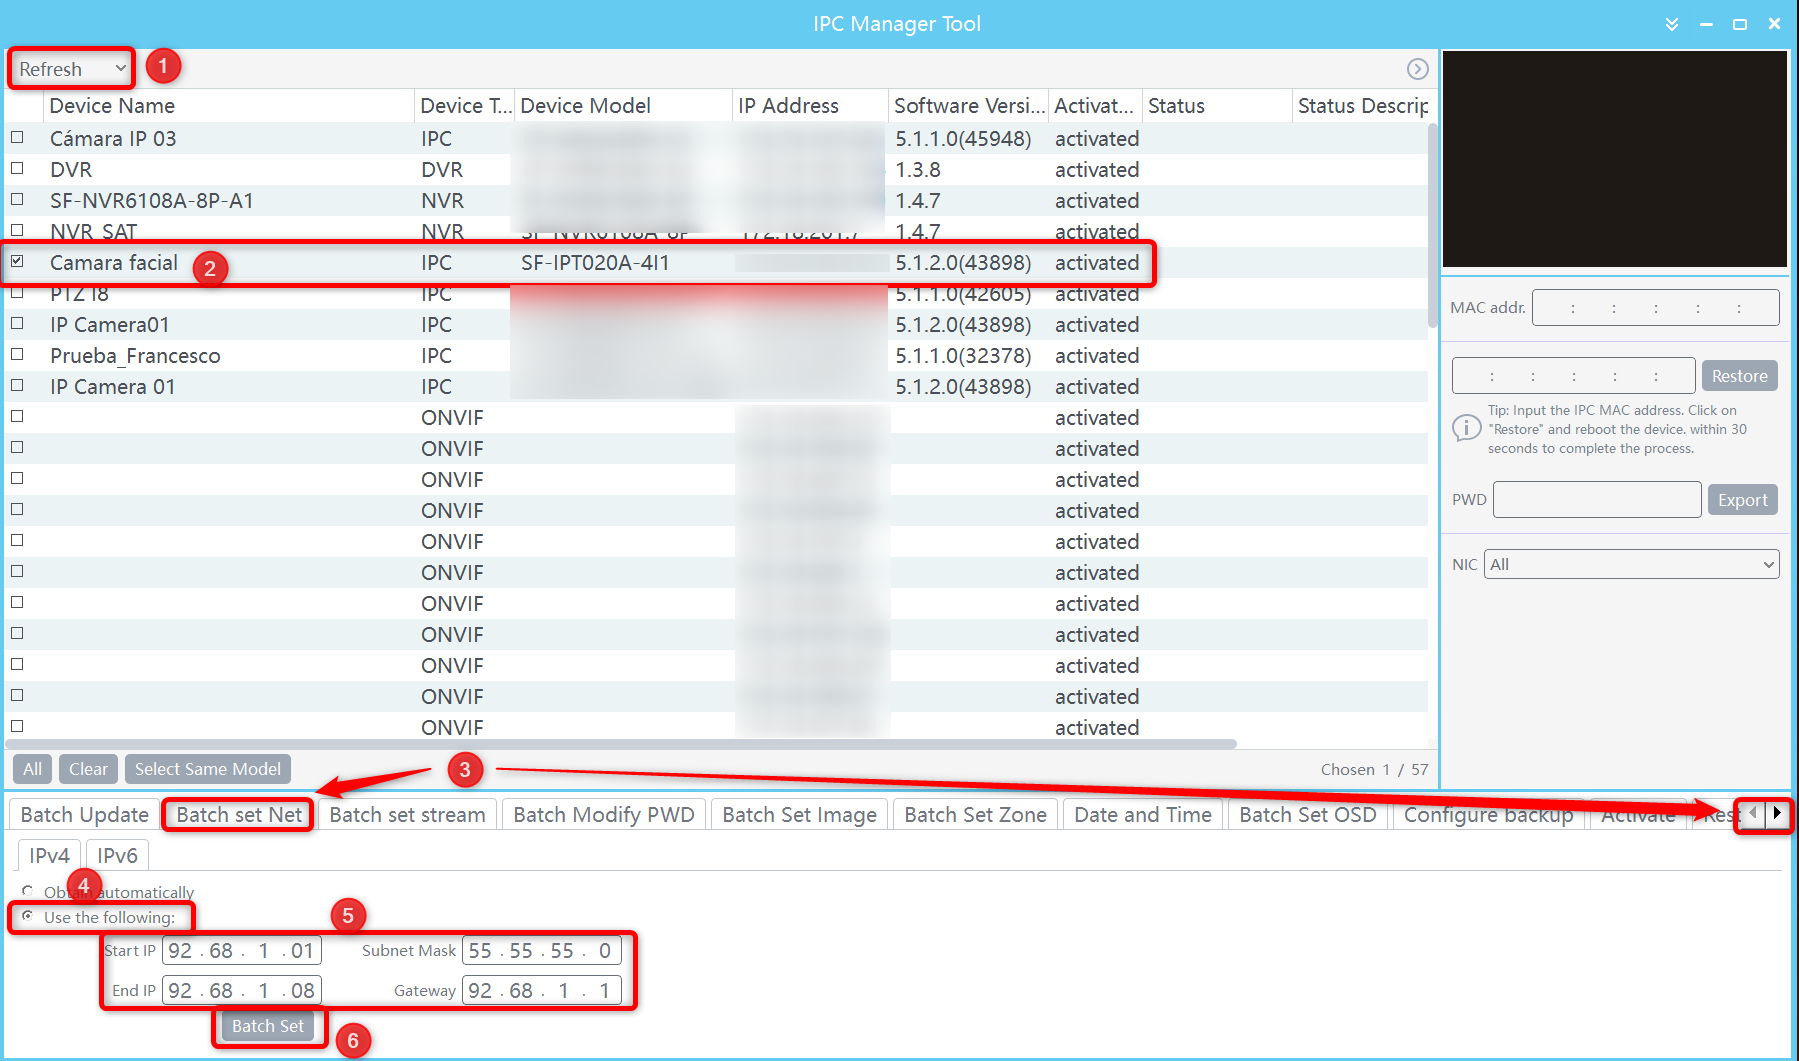This screenshot has width=1799, height=1061.
Task: Collapse the window using the double chevron icon
Action: click(1671, 23)
